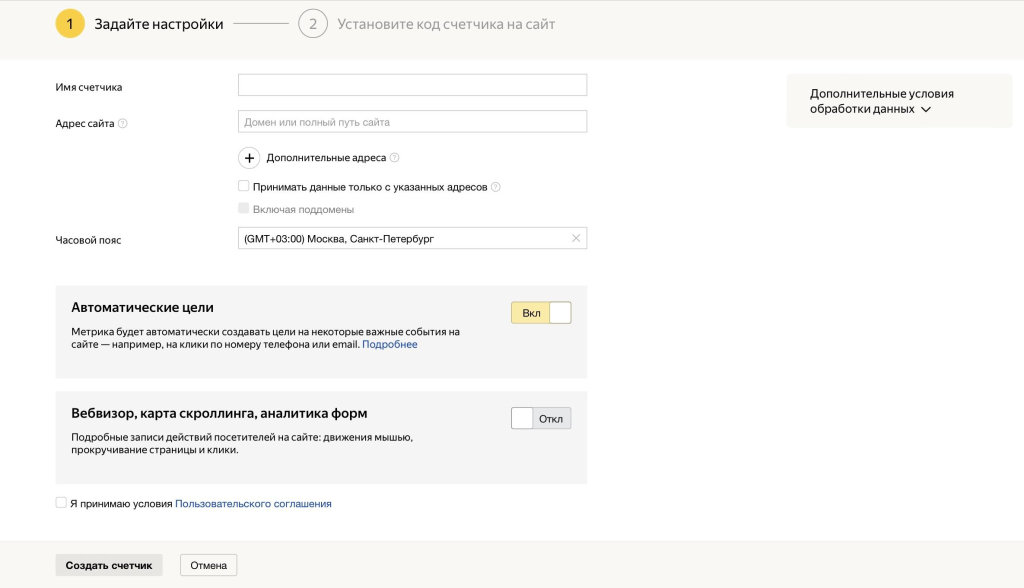
Task: Open the Пользовательского соглашения link
Action: point(253,504)
